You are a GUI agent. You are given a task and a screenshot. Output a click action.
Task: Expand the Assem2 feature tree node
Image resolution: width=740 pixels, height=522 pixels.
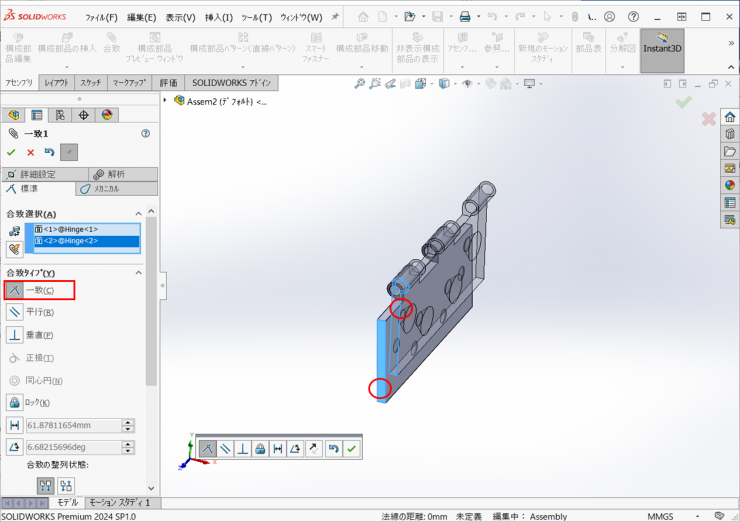(x=166, y=100)
